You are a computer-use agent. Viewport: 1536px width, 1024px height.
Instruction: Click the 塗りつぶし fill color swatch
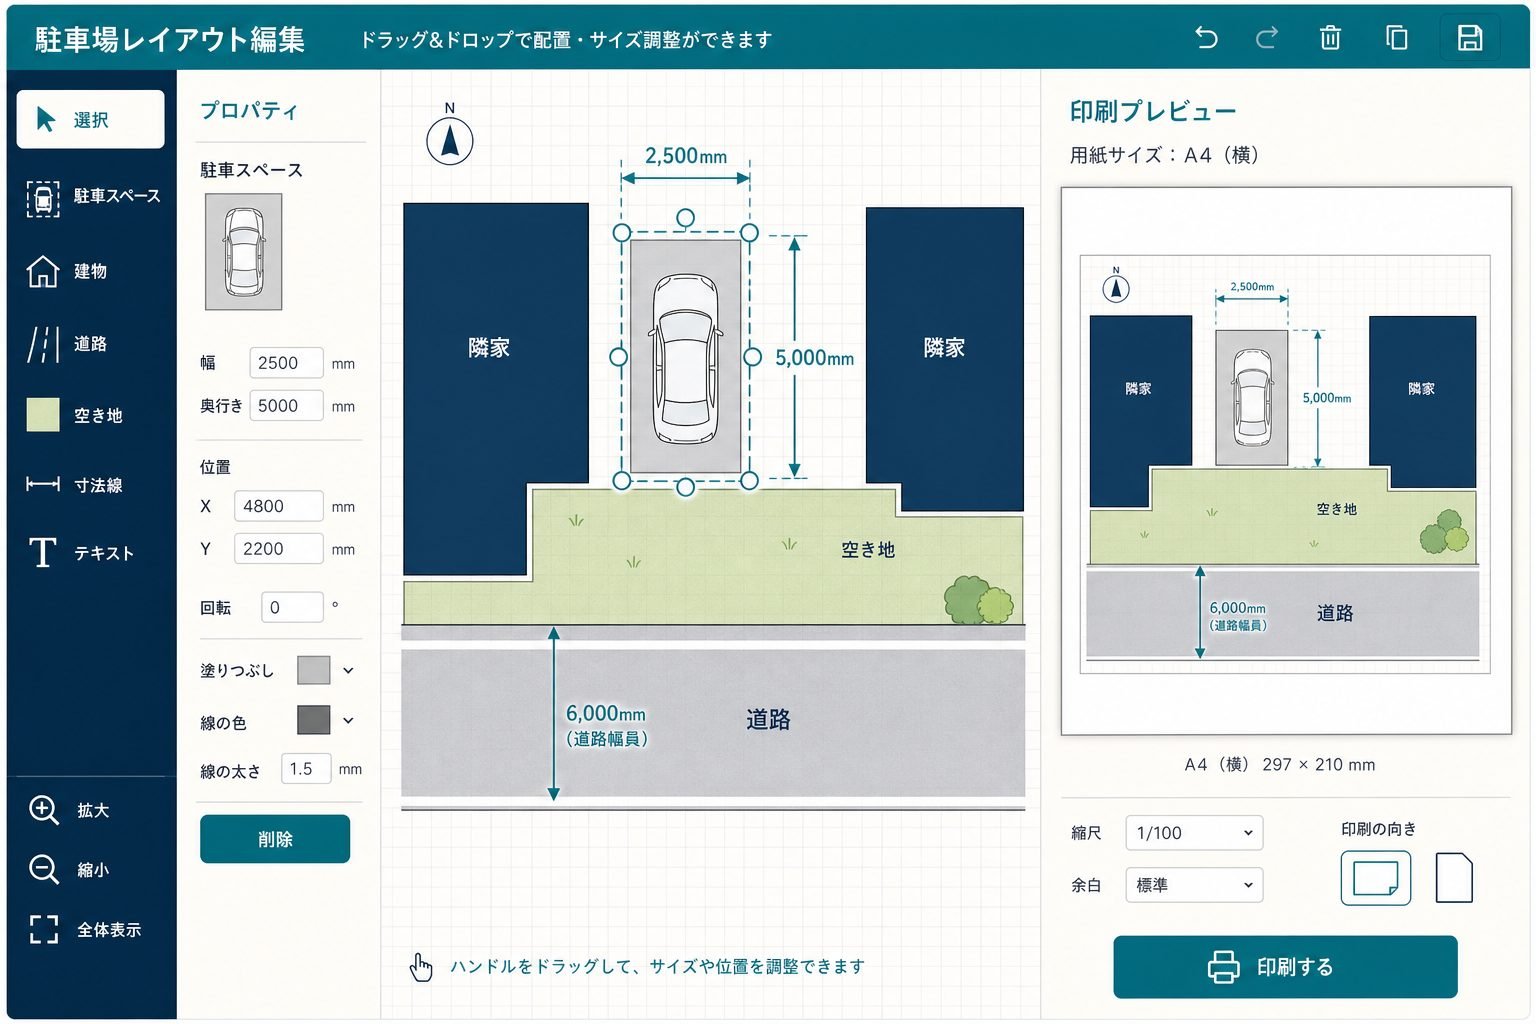[x=314, y=670]
